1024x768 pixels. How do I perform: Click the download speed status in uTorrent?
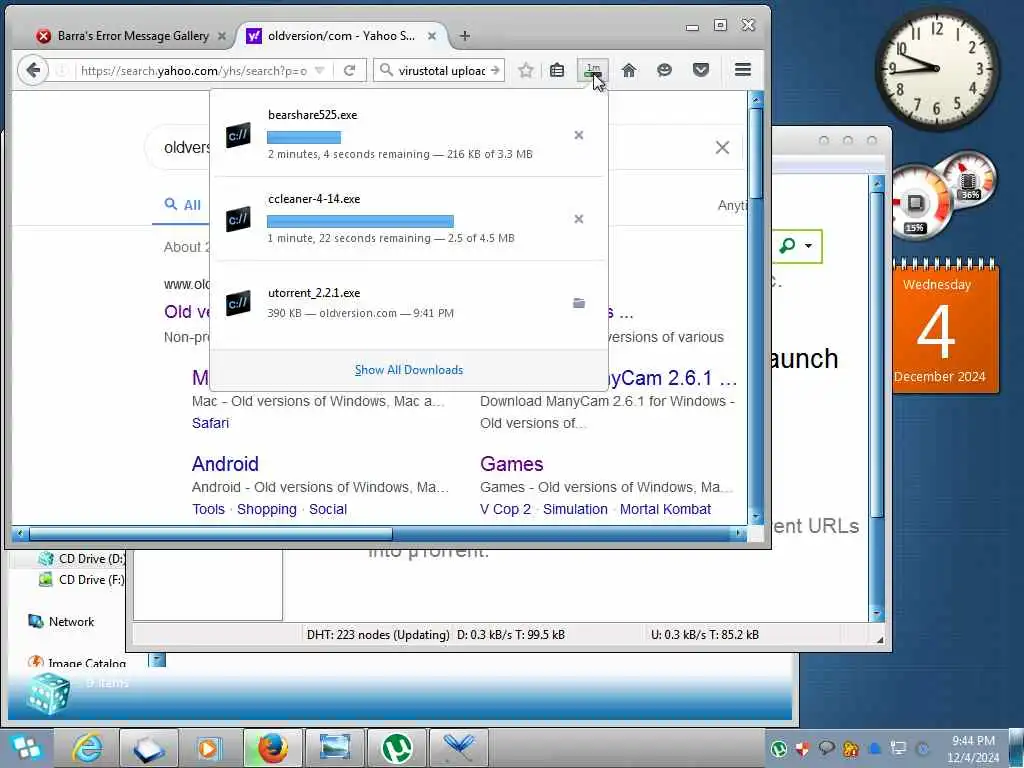pyautogui.click(x=511, y=635)
